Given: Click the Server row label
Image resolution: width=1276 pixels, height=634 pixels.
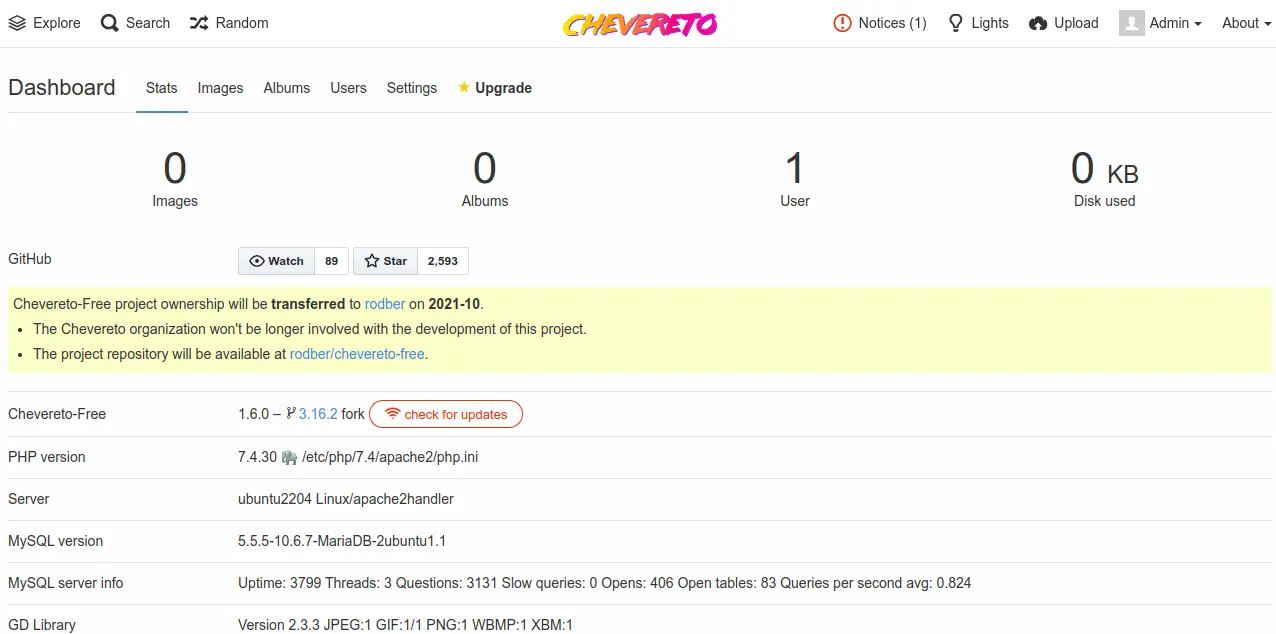Looking at the screenshot, I should [x=29, y=499].
